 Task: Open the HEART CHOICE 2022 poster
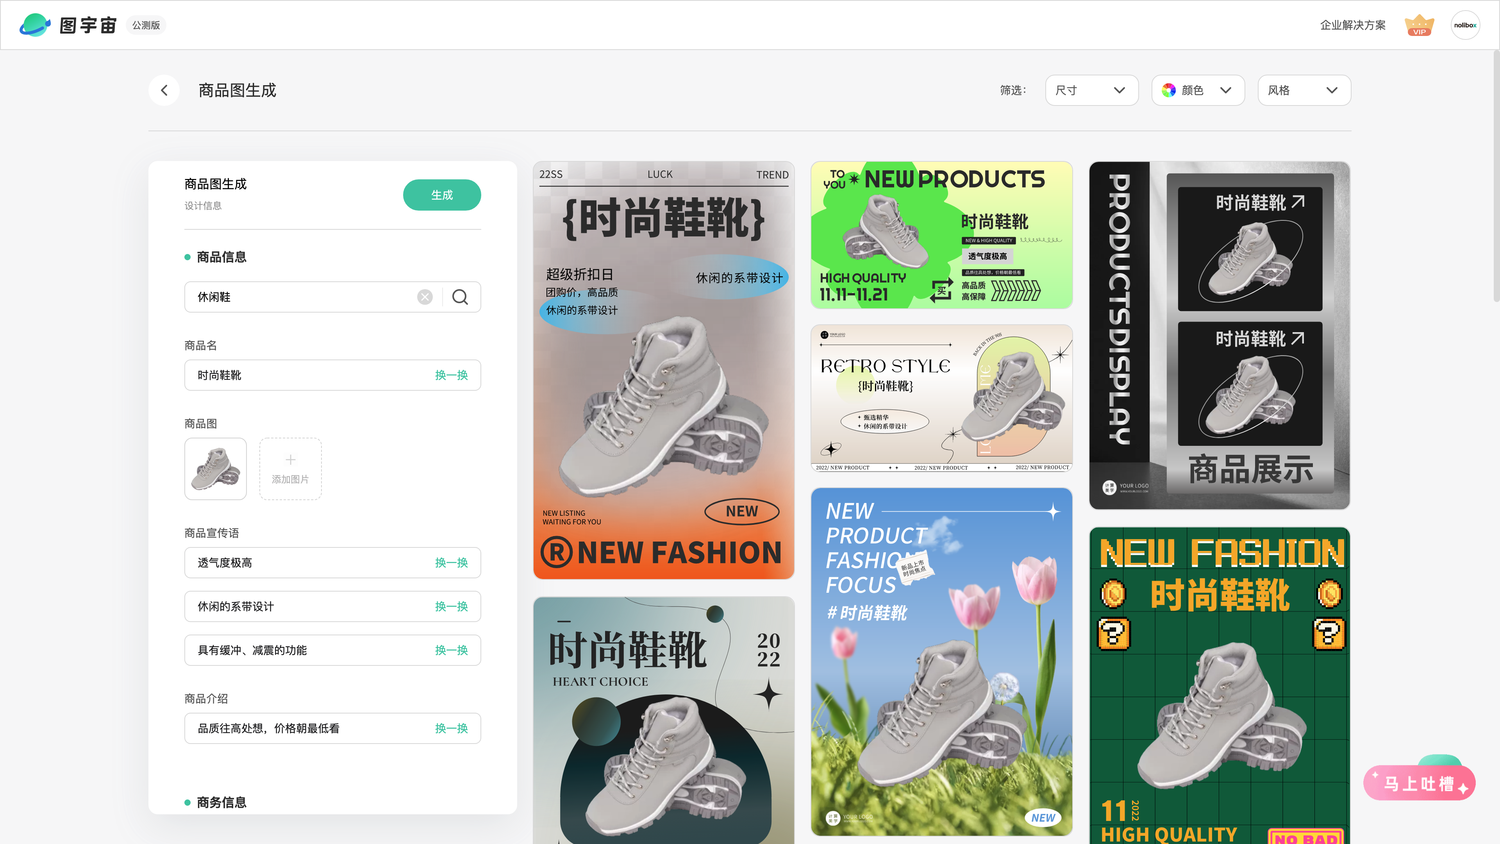664,720
